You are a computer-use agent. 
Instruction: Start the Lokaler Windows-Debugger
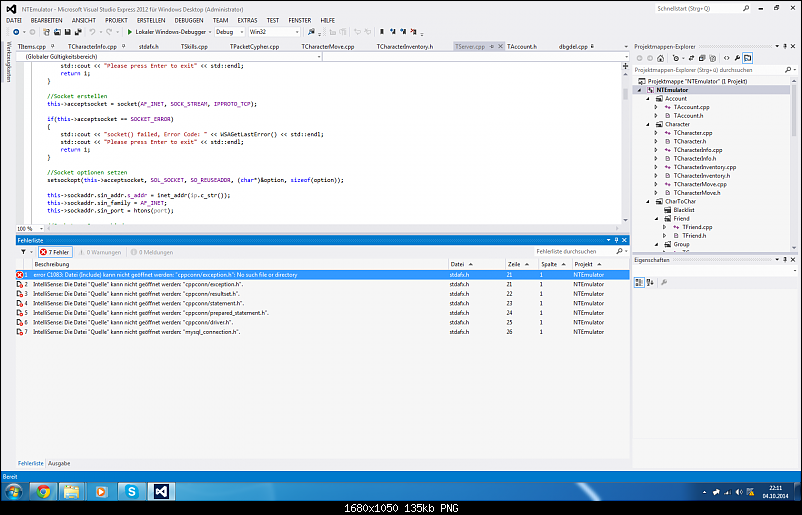coord(166,32)
